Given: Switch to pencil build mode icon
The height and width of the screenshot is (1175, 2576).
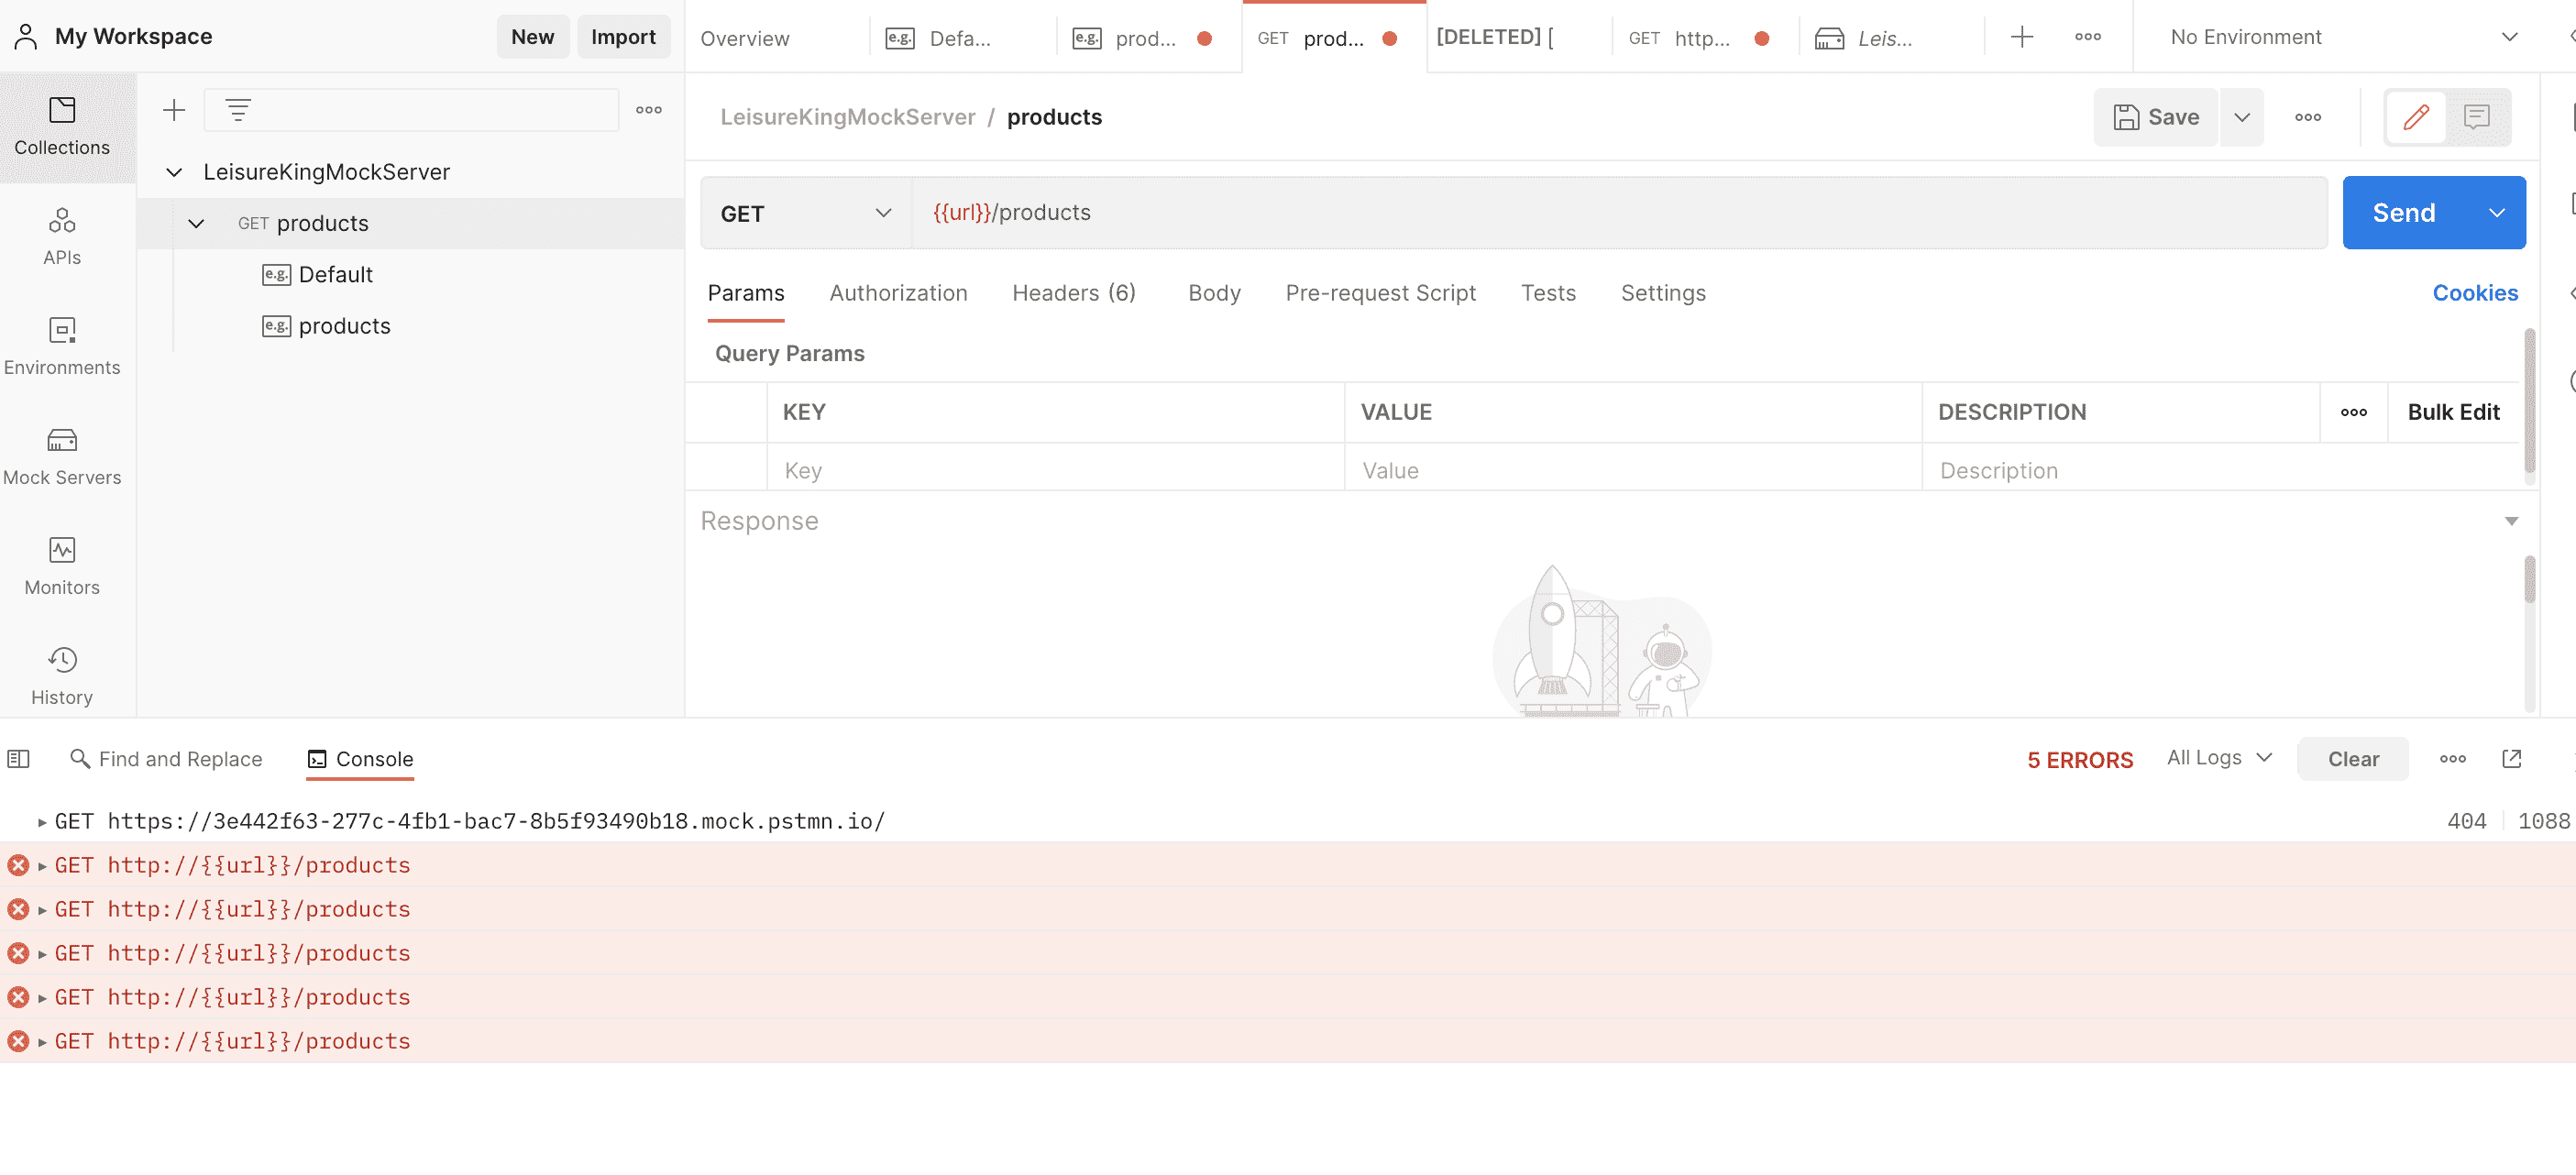Looking at the screenshot, I should click(2416, 117).
